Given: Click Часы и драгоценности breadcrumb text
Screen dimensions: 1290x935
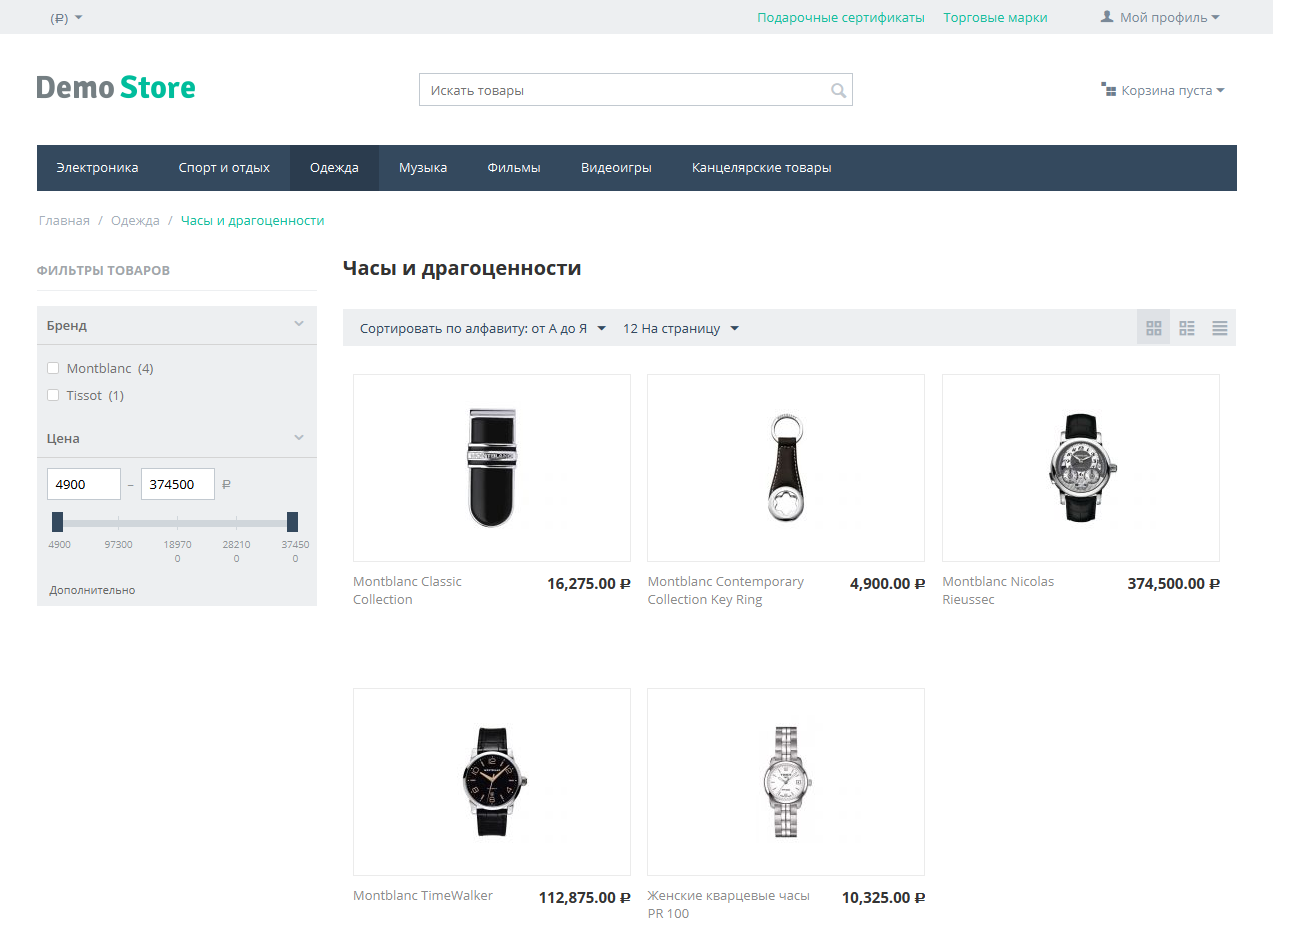Looking at the screenshot, I should 252,220.
